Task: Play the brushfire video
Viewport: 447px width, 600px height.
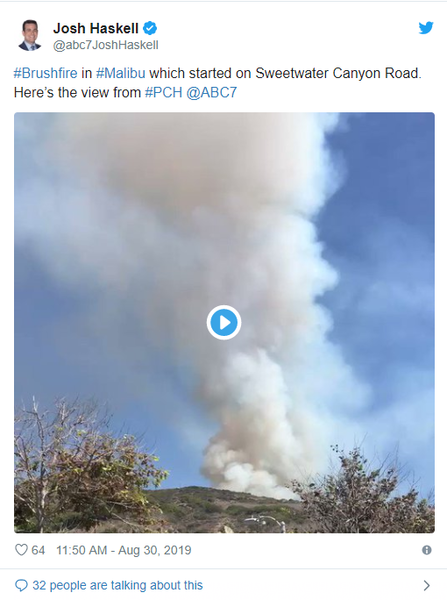Action: [224, 323]
